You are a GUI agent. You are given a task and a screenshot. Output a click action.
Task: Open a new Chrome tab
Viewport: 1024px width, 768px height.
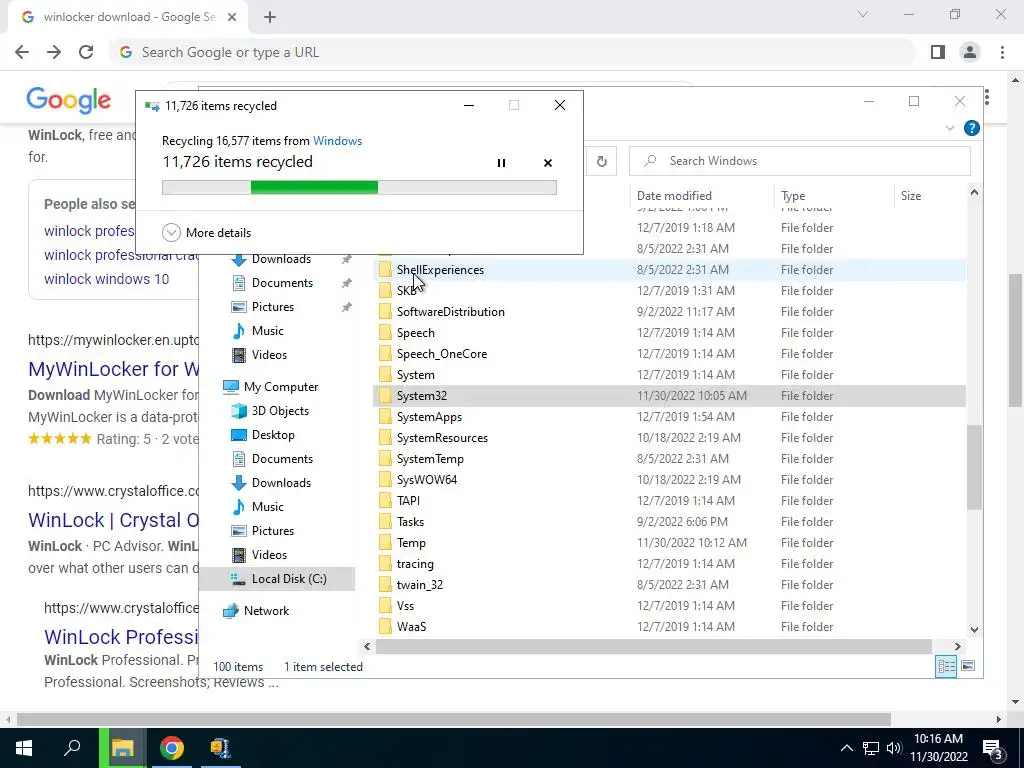[270, 18]
